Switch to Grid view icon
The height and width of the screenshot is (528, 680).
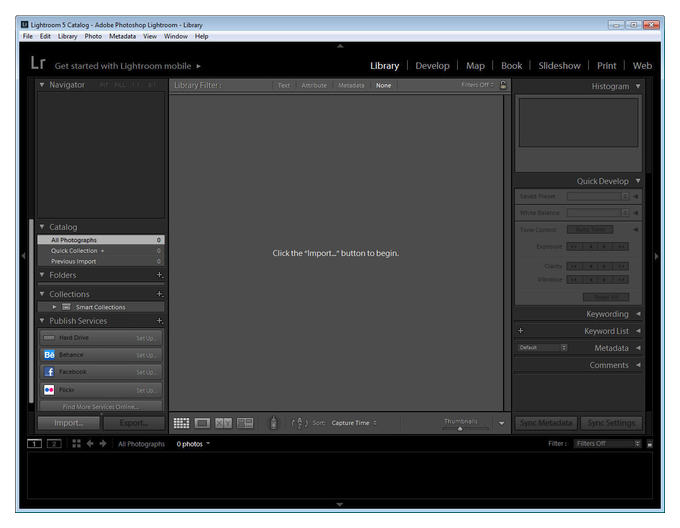click(x=181, y=423)
